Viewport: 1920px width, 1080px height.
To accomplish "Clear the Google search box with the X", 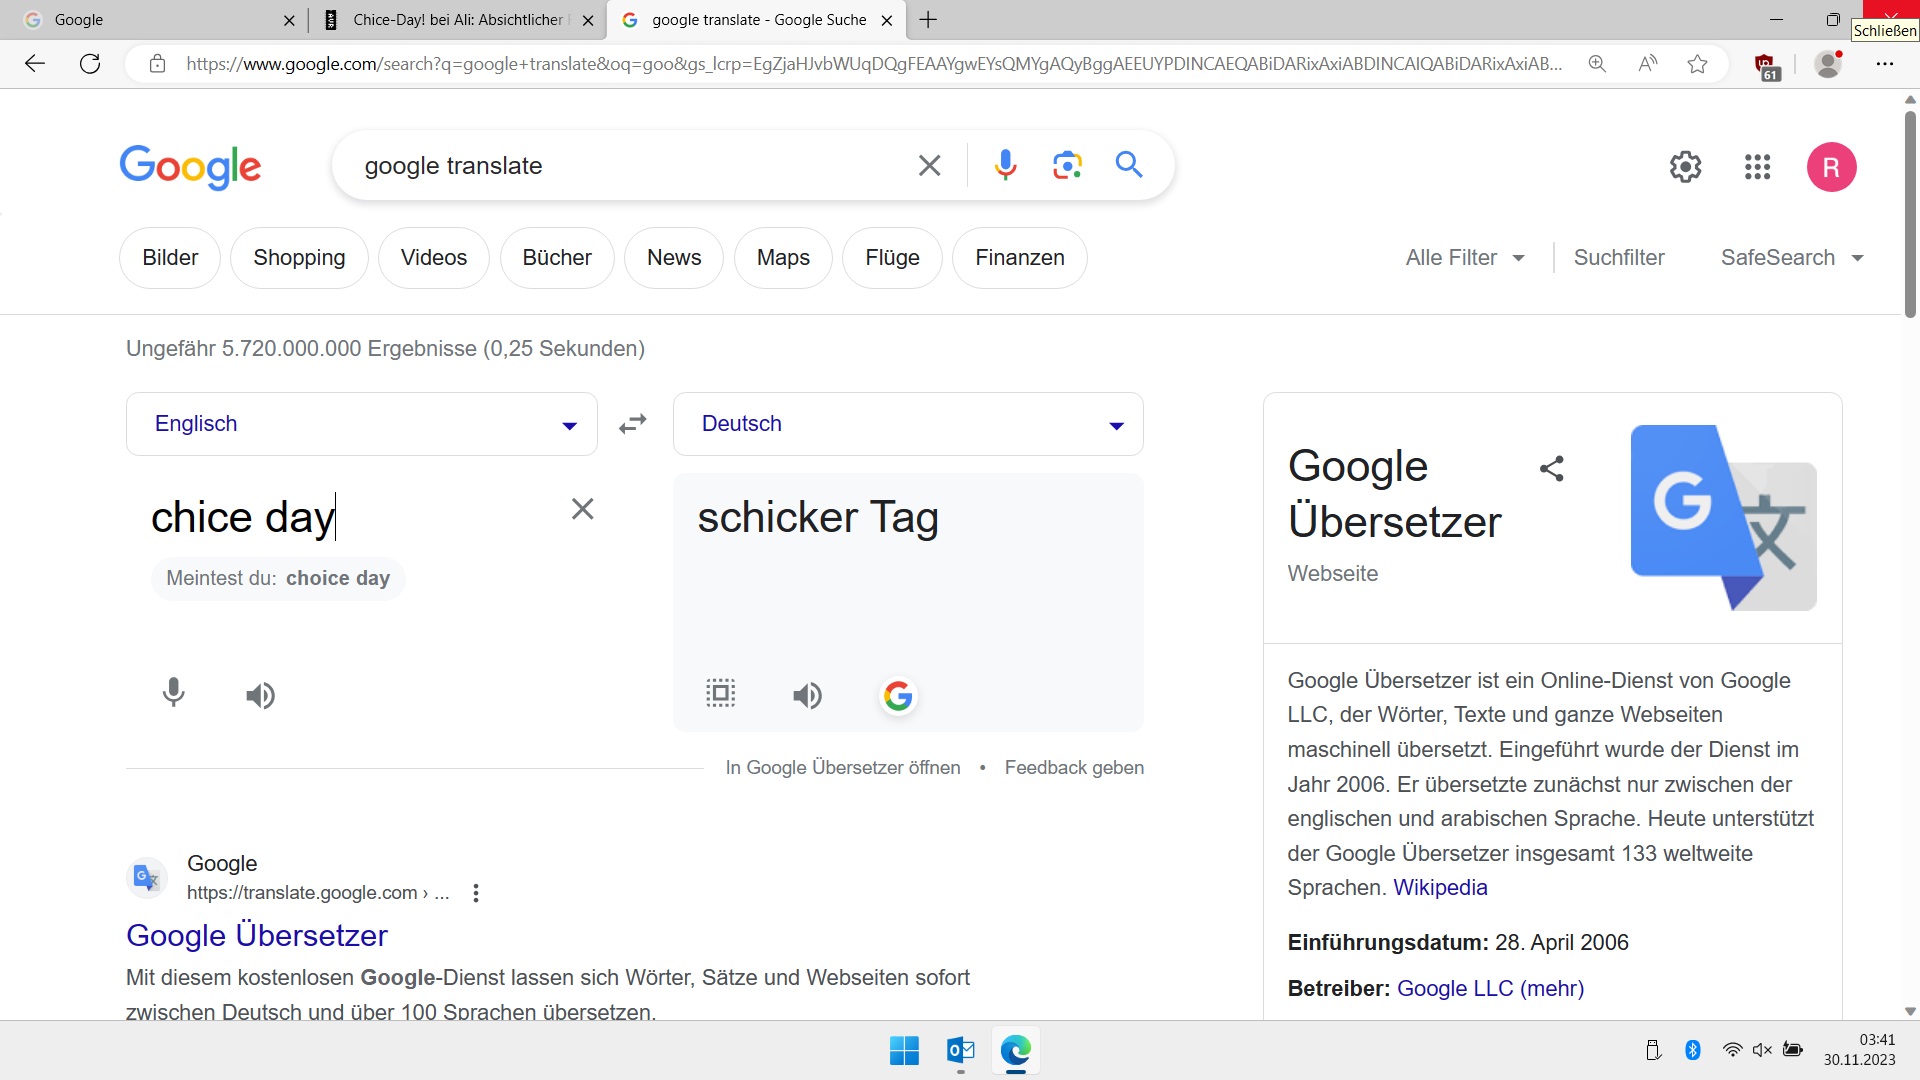I will point(929,165).
